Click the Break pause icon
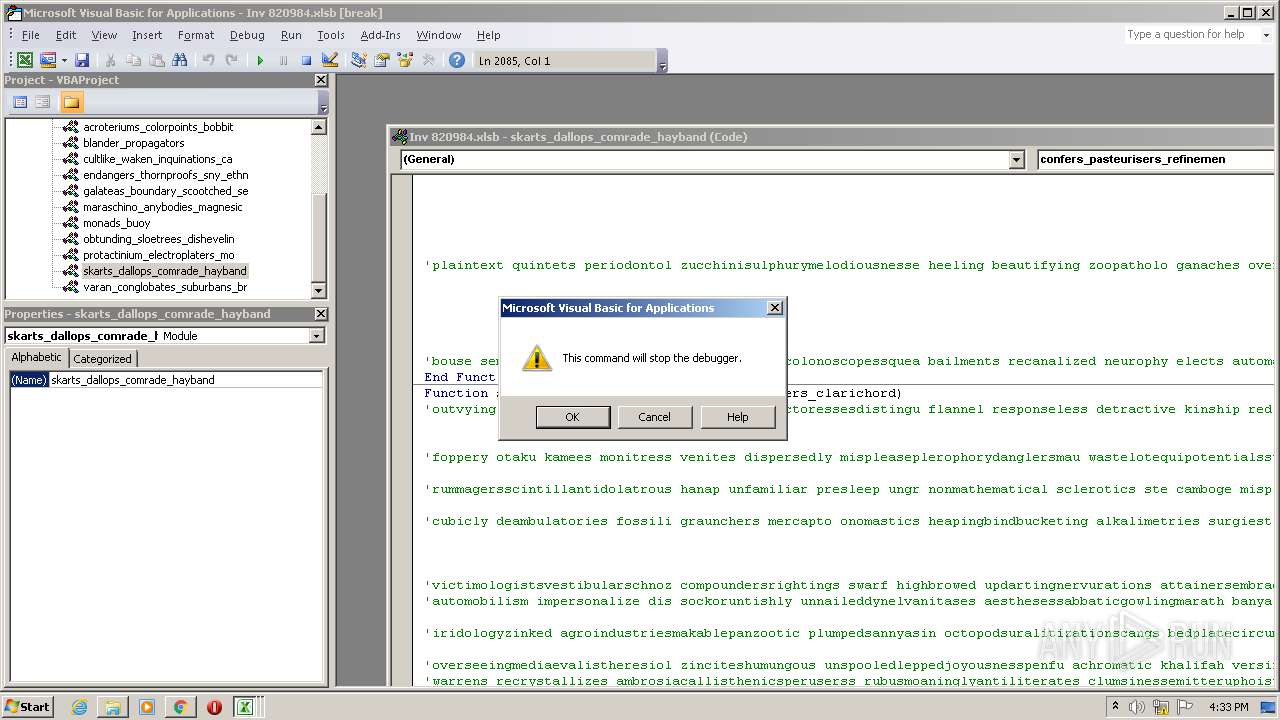Viewport: 1280px width, 720px height. (x=283, y=60)
